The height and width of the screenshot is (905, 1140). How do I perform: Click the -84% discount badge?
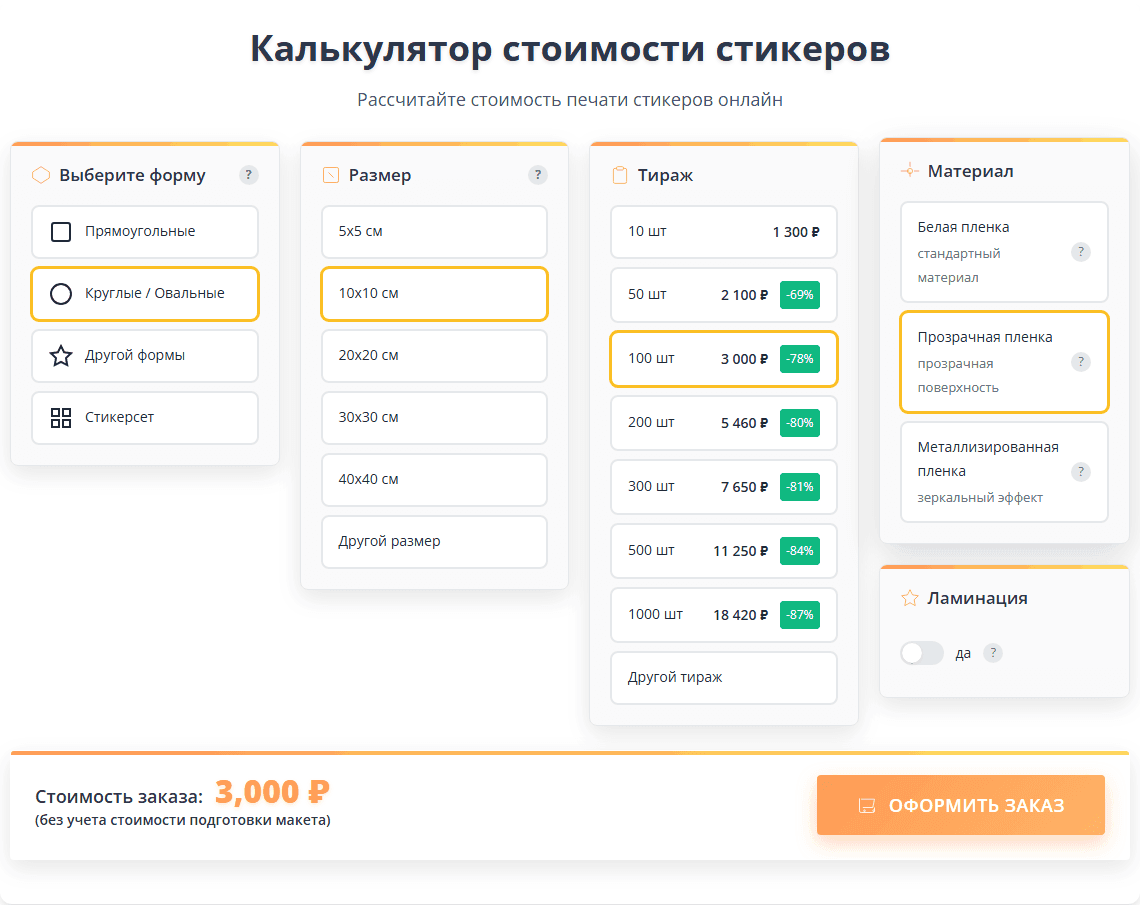pyautogui.click(x=800, y=550)
